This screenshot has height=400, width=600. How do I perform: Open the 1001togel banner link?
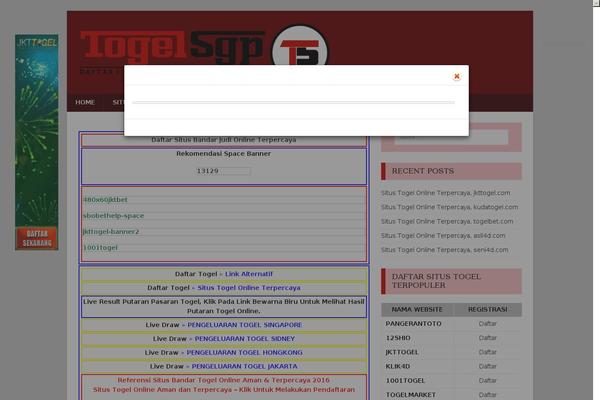[100, 248]
